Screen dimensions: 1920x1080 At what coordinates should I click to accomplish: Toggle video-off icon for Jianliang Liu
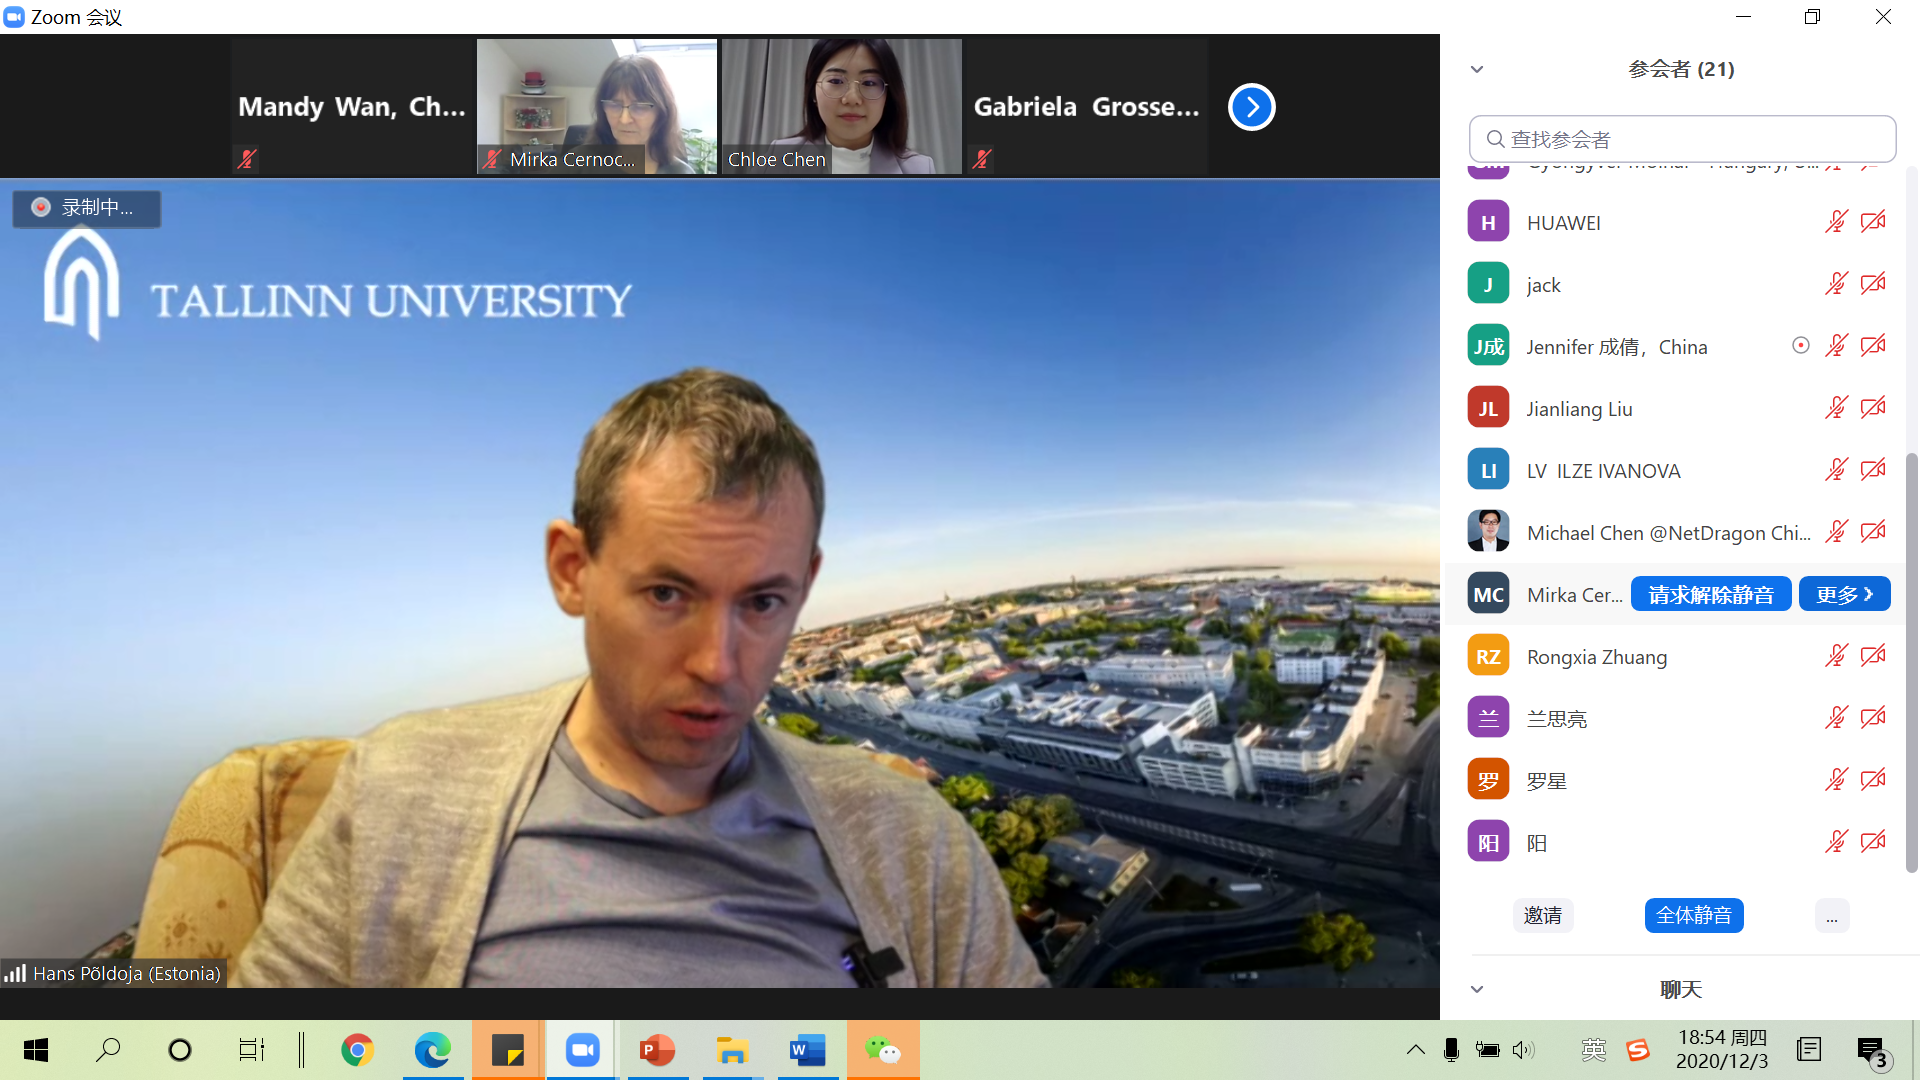tap(1873, 408)
